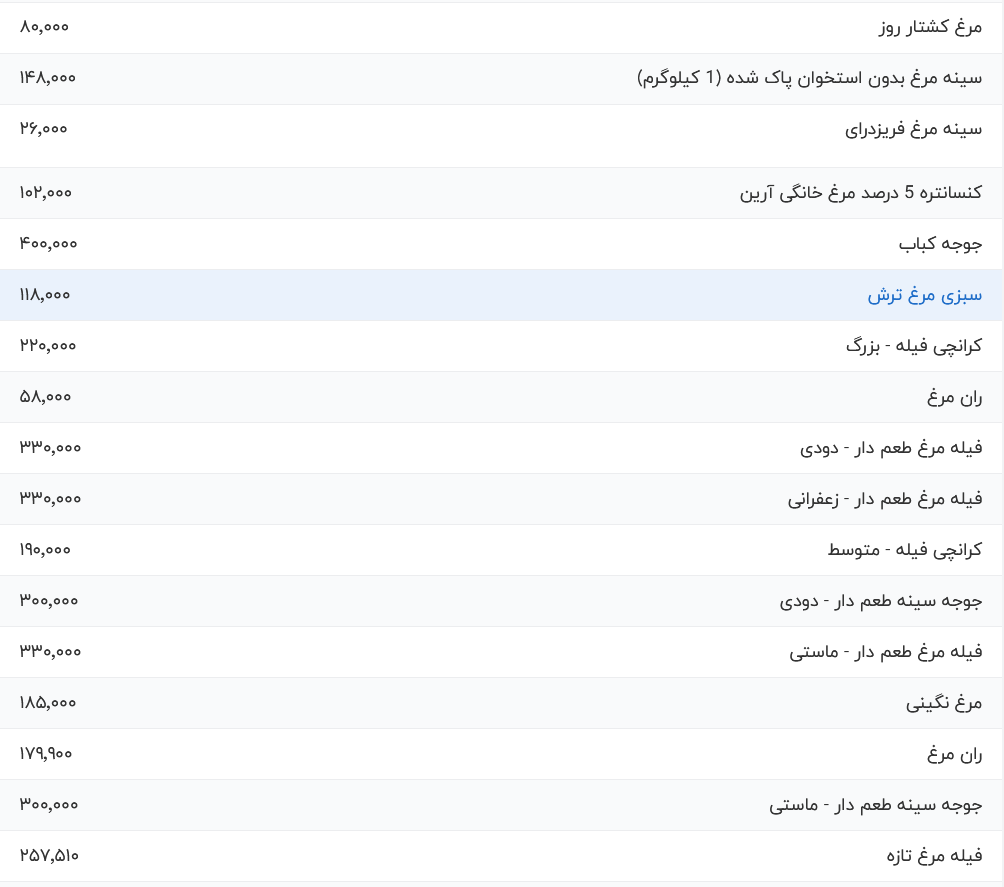Open the ران مرغ link priced ۵۸,۰۰۰
The width and height of the screenshot is (1004, 887).
pyautogui.click(x=954, y=397)
